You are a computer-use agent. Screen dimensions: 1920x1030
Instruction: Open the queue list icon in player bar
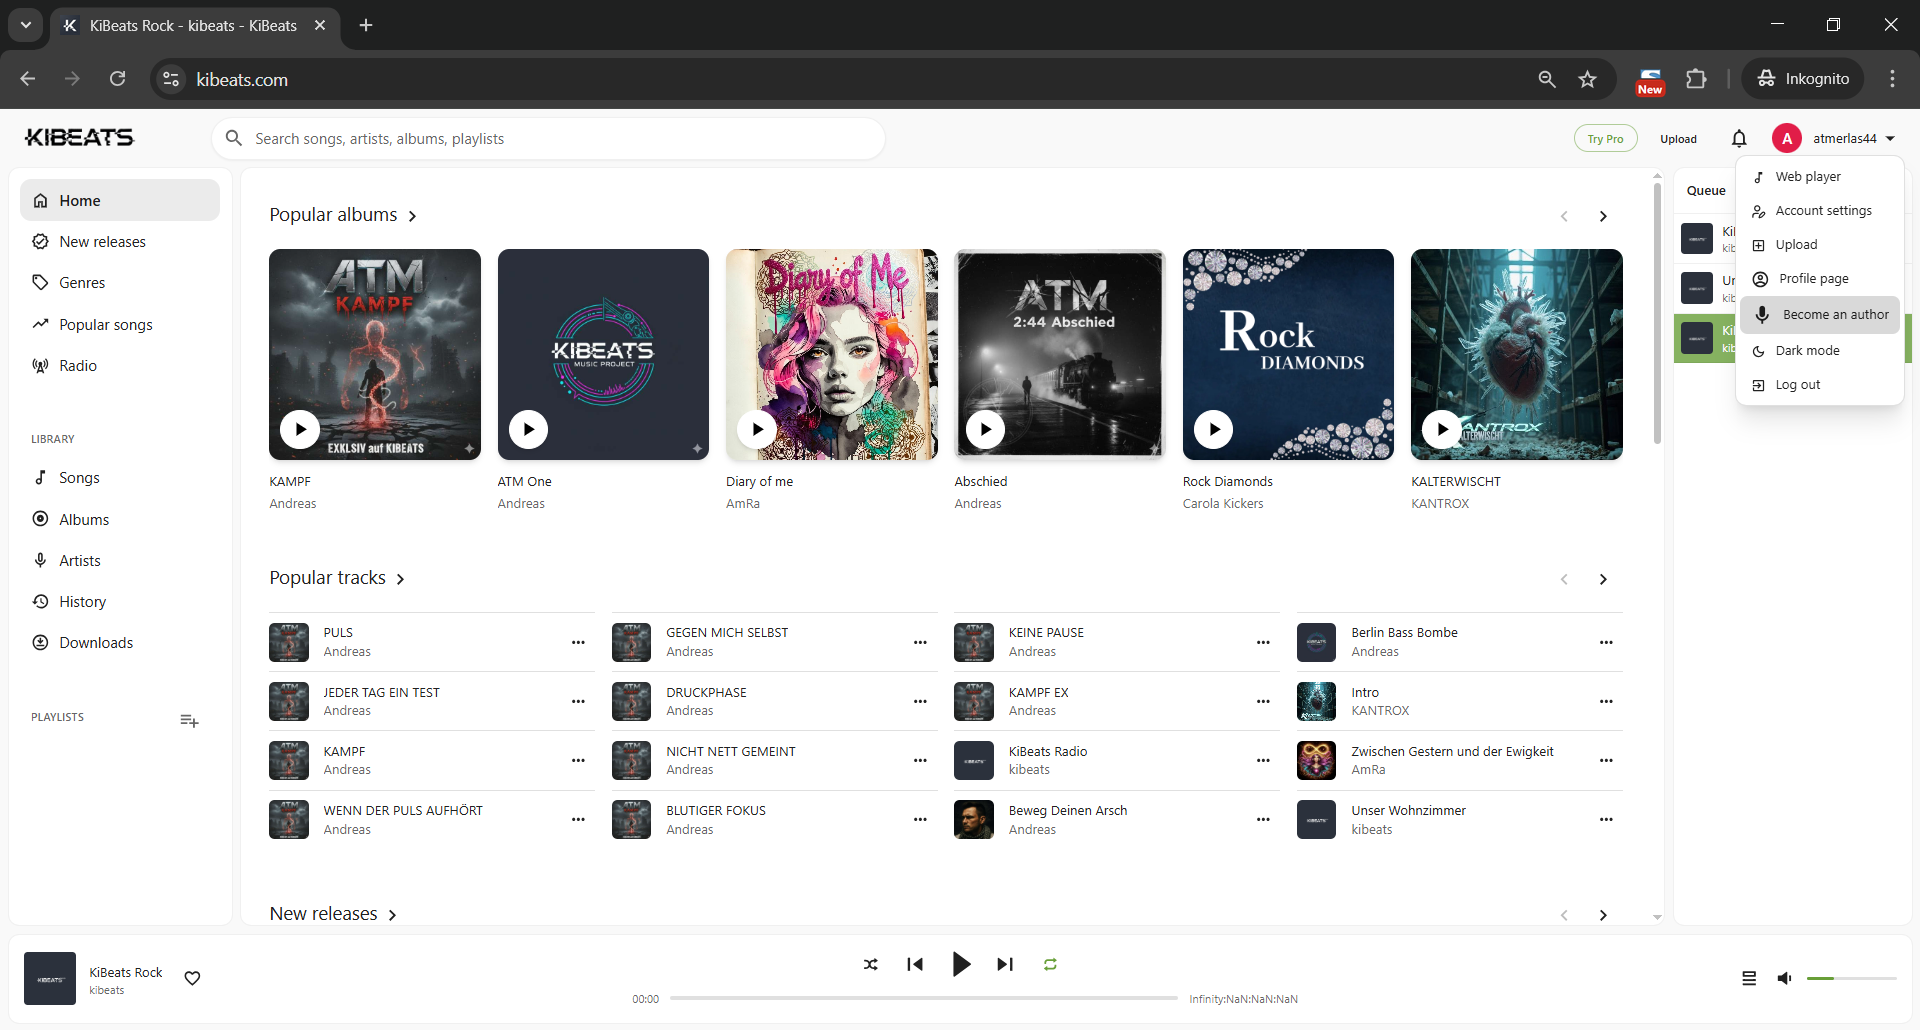[1749, 978]
